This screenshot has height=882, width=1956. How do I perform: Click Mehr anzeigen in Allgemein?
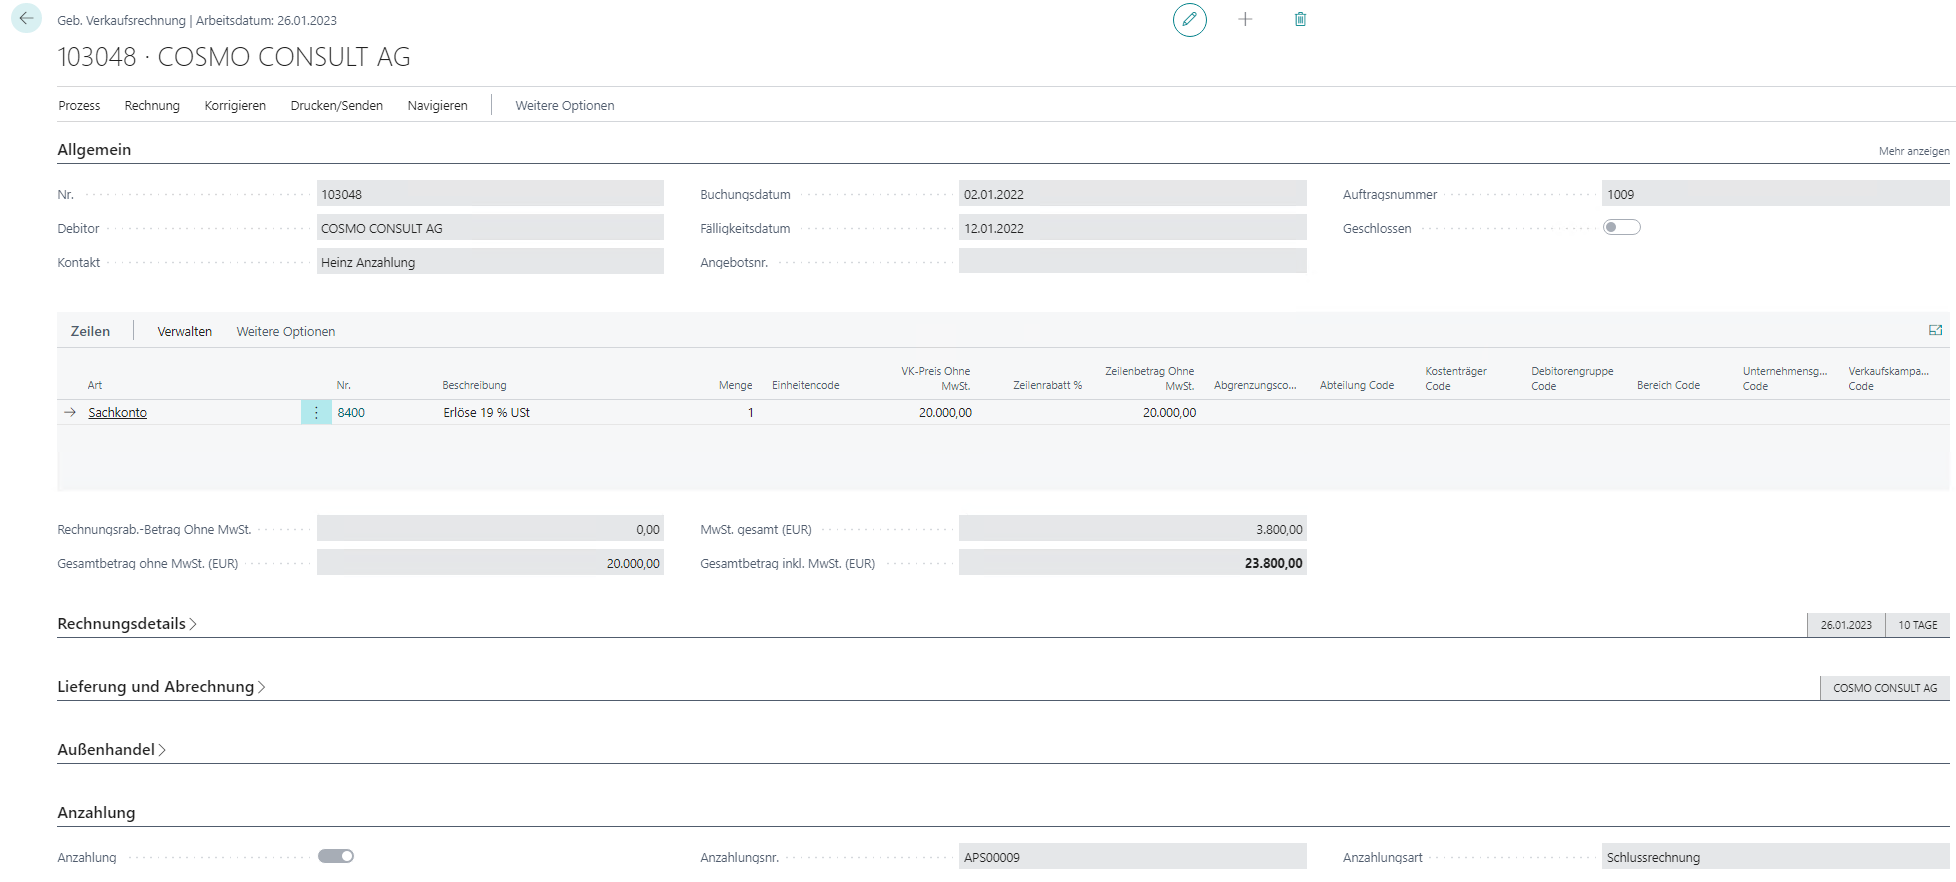[1913, 151]
